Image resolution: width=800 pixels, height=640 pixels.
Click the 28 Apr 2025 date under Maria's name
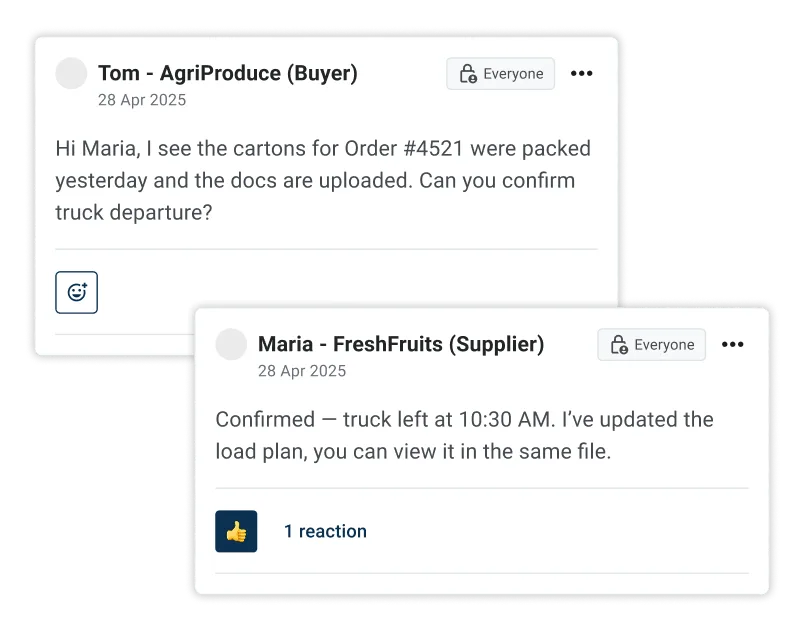(x=301, y=371)
